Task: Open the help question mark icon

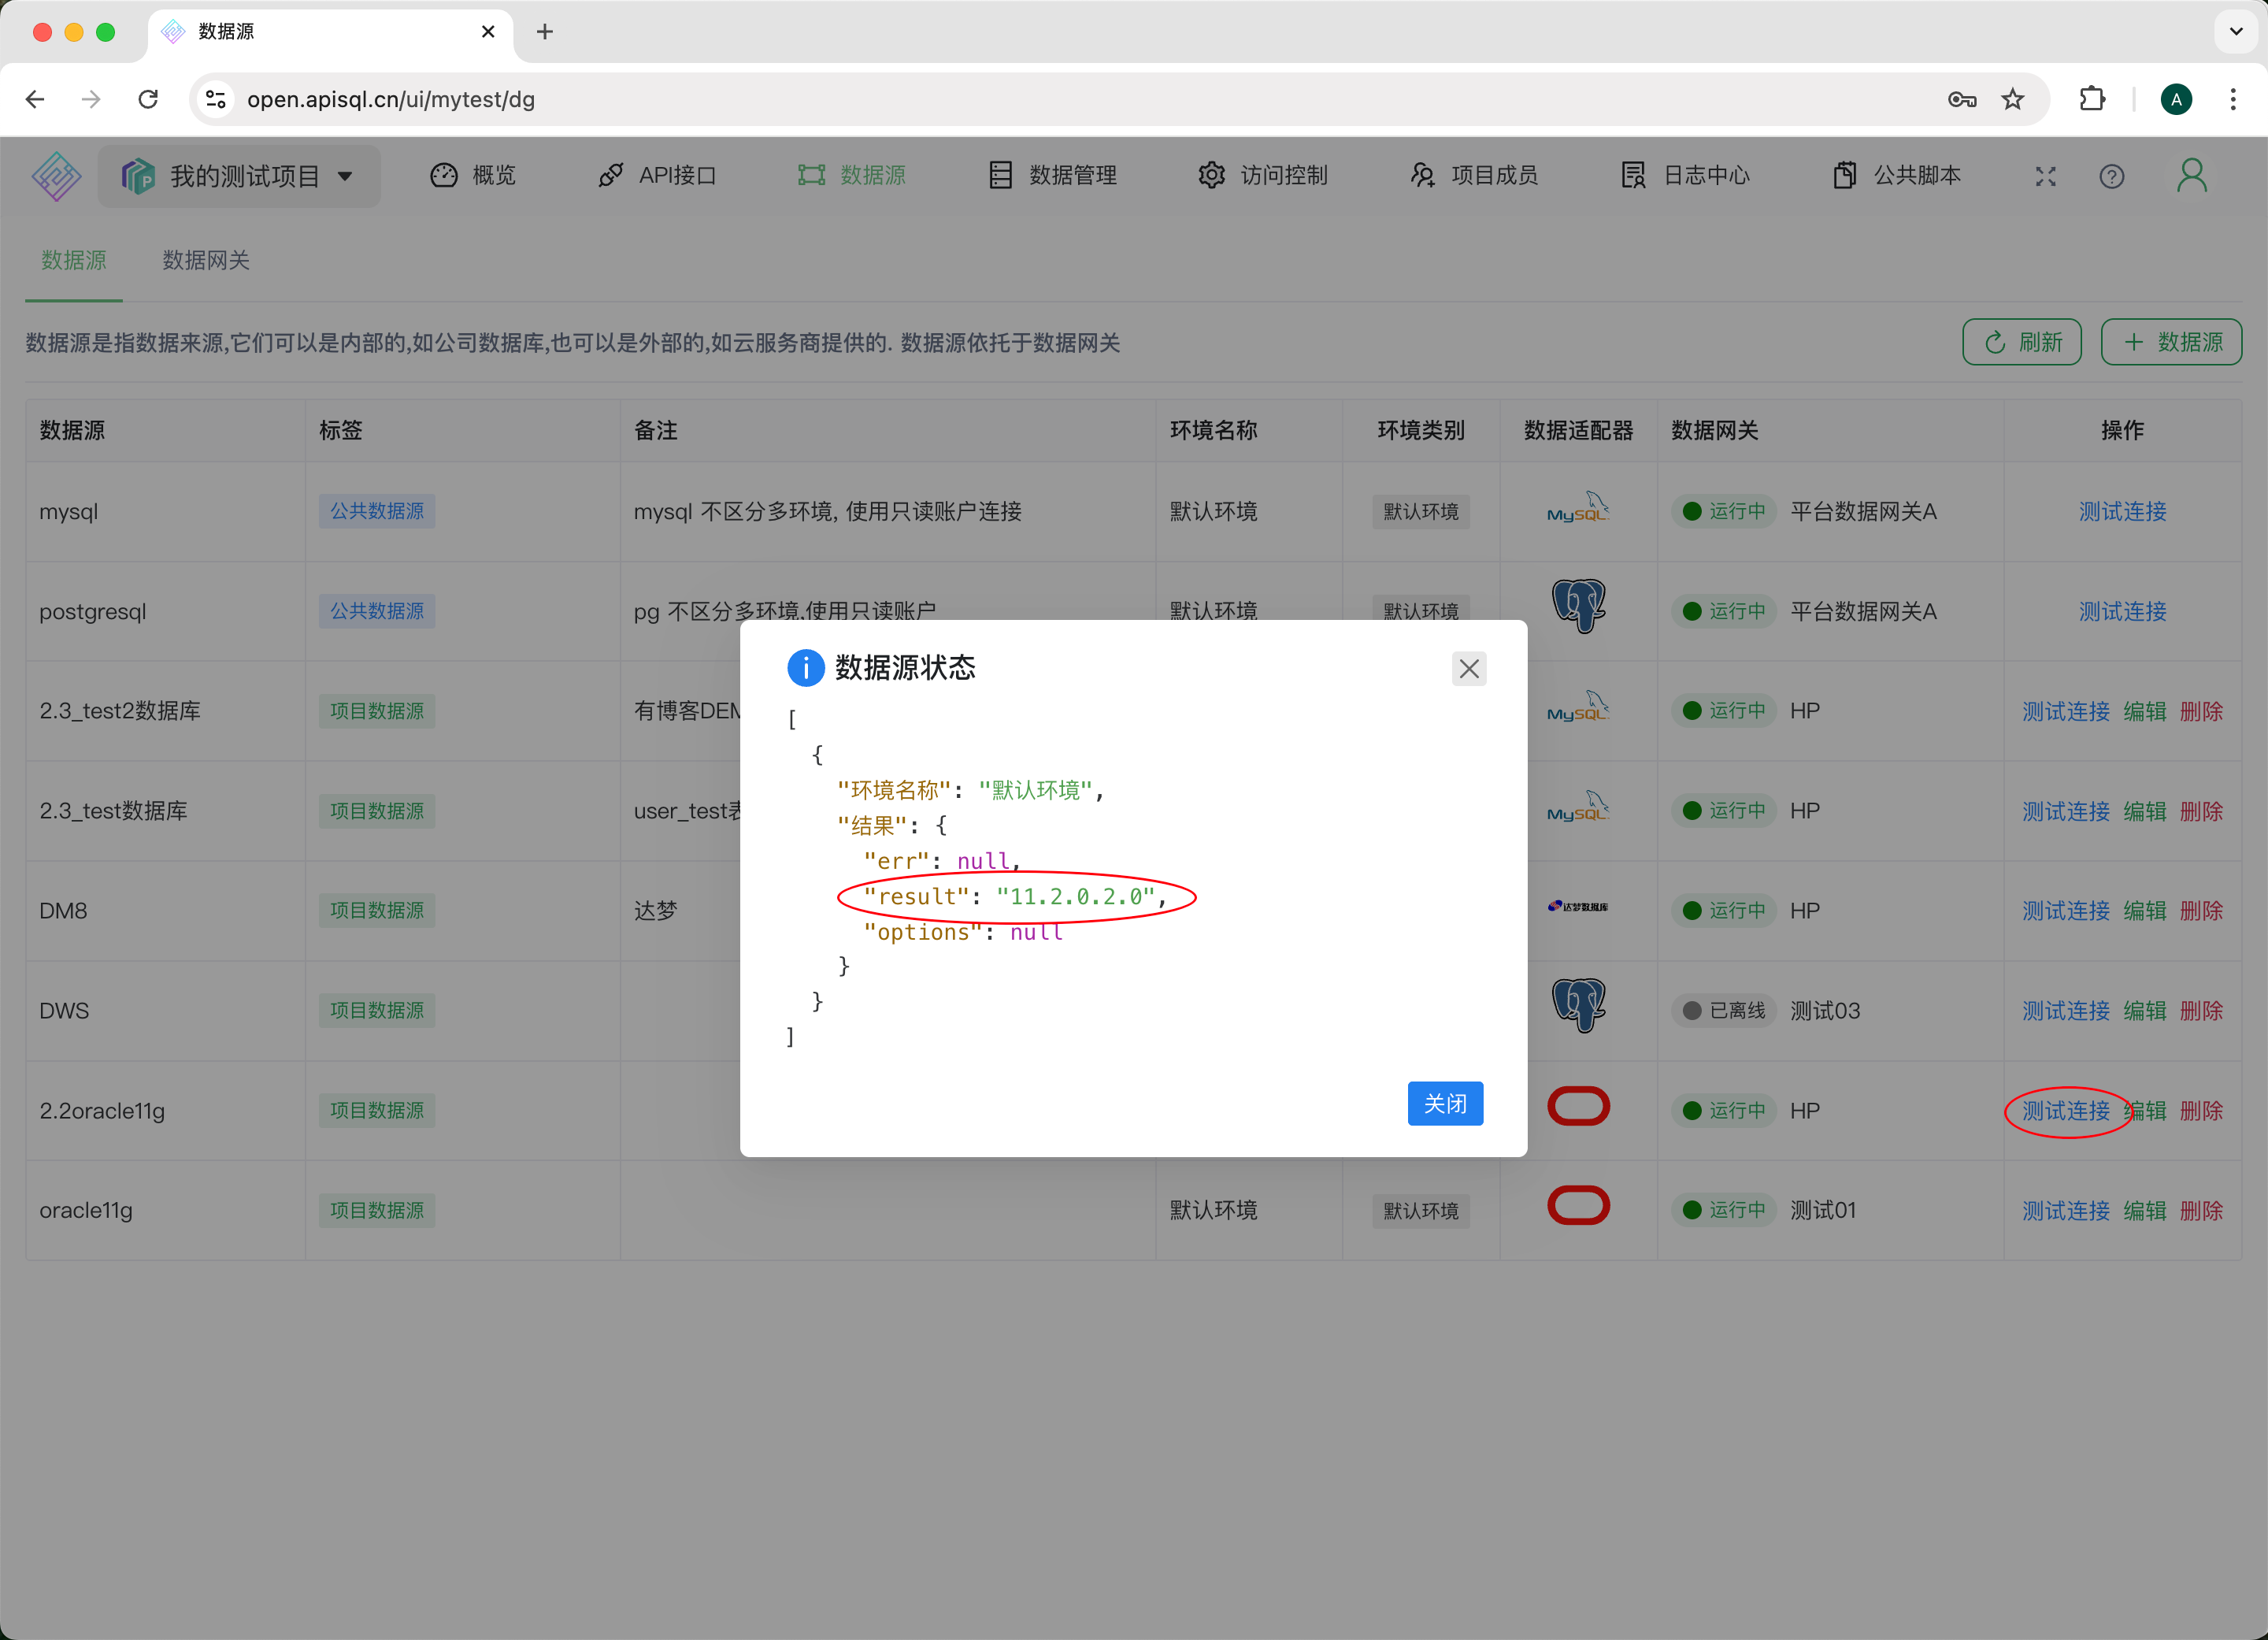Action: point(2111,176)
